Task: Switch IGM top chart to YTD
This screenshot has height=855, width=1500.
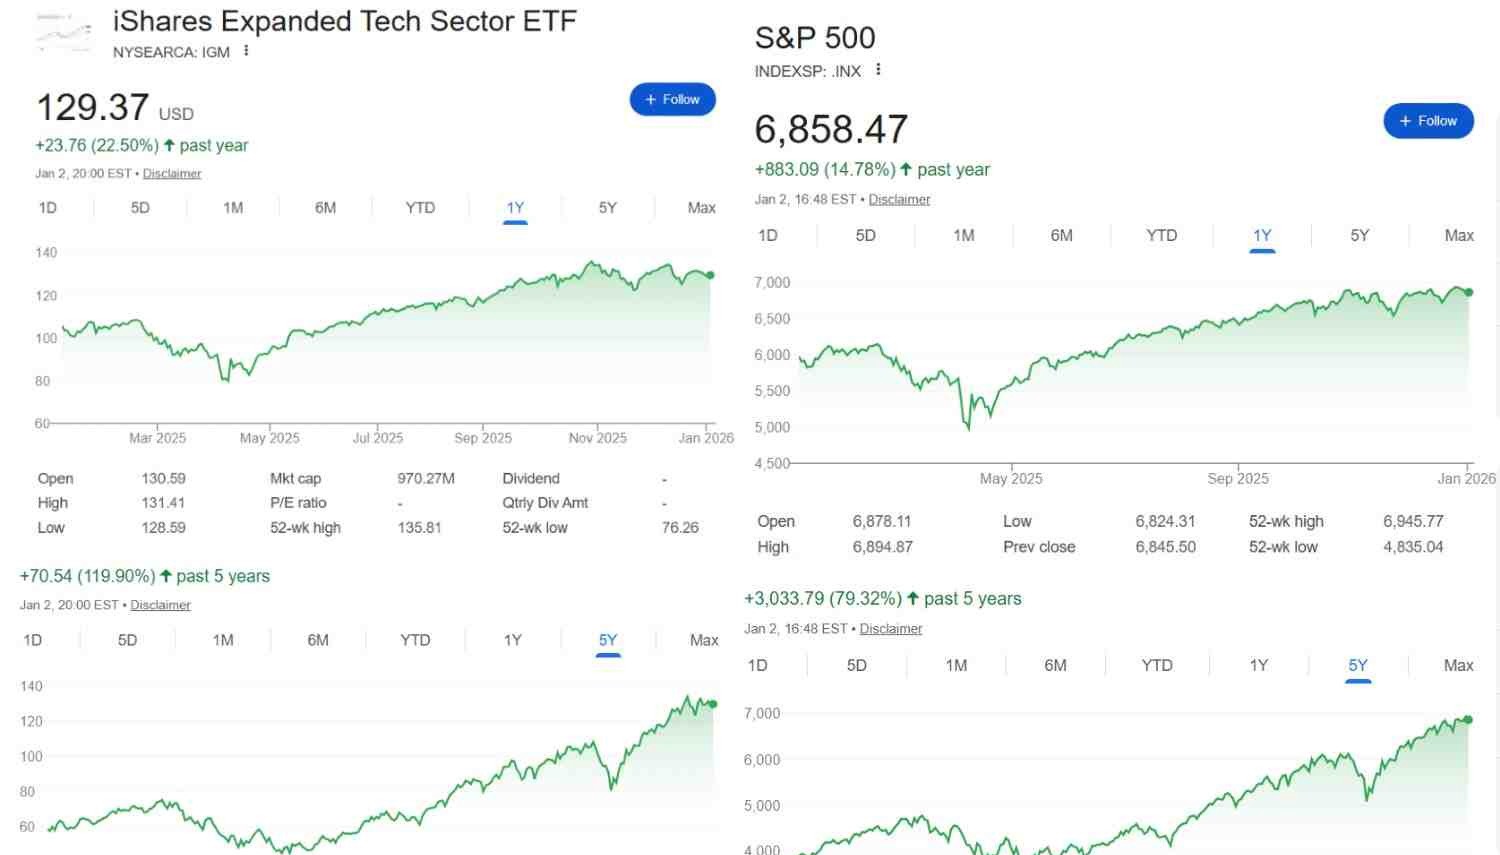Action: [420, 208]
